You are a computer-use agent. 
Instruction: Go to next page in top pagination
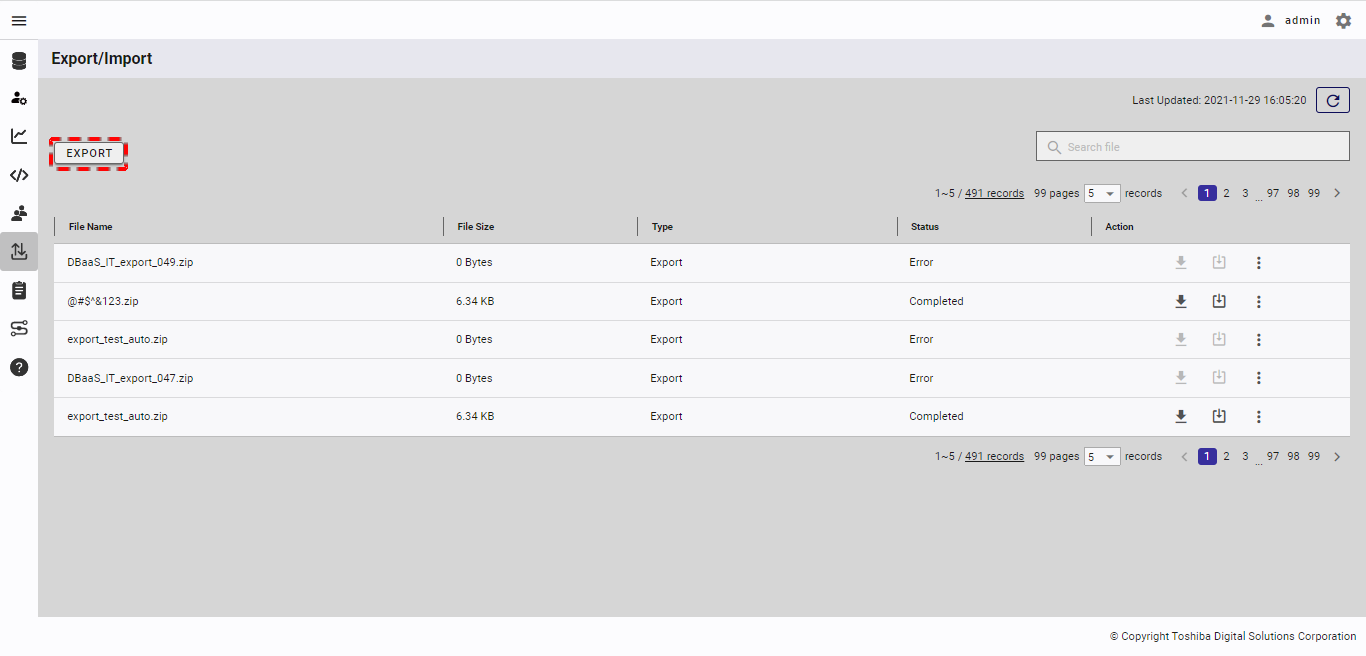point(1337,193)
